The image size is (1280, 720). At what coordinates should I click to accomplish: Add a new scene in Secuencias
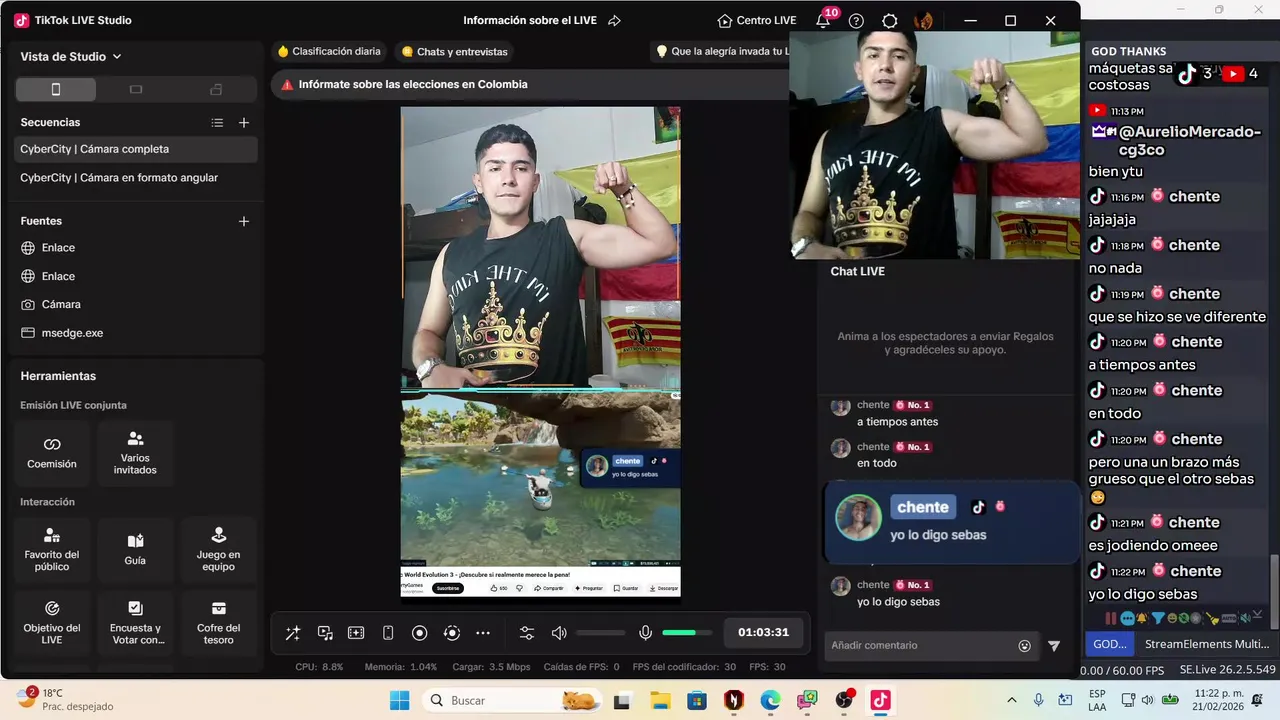tap(244, 123)
